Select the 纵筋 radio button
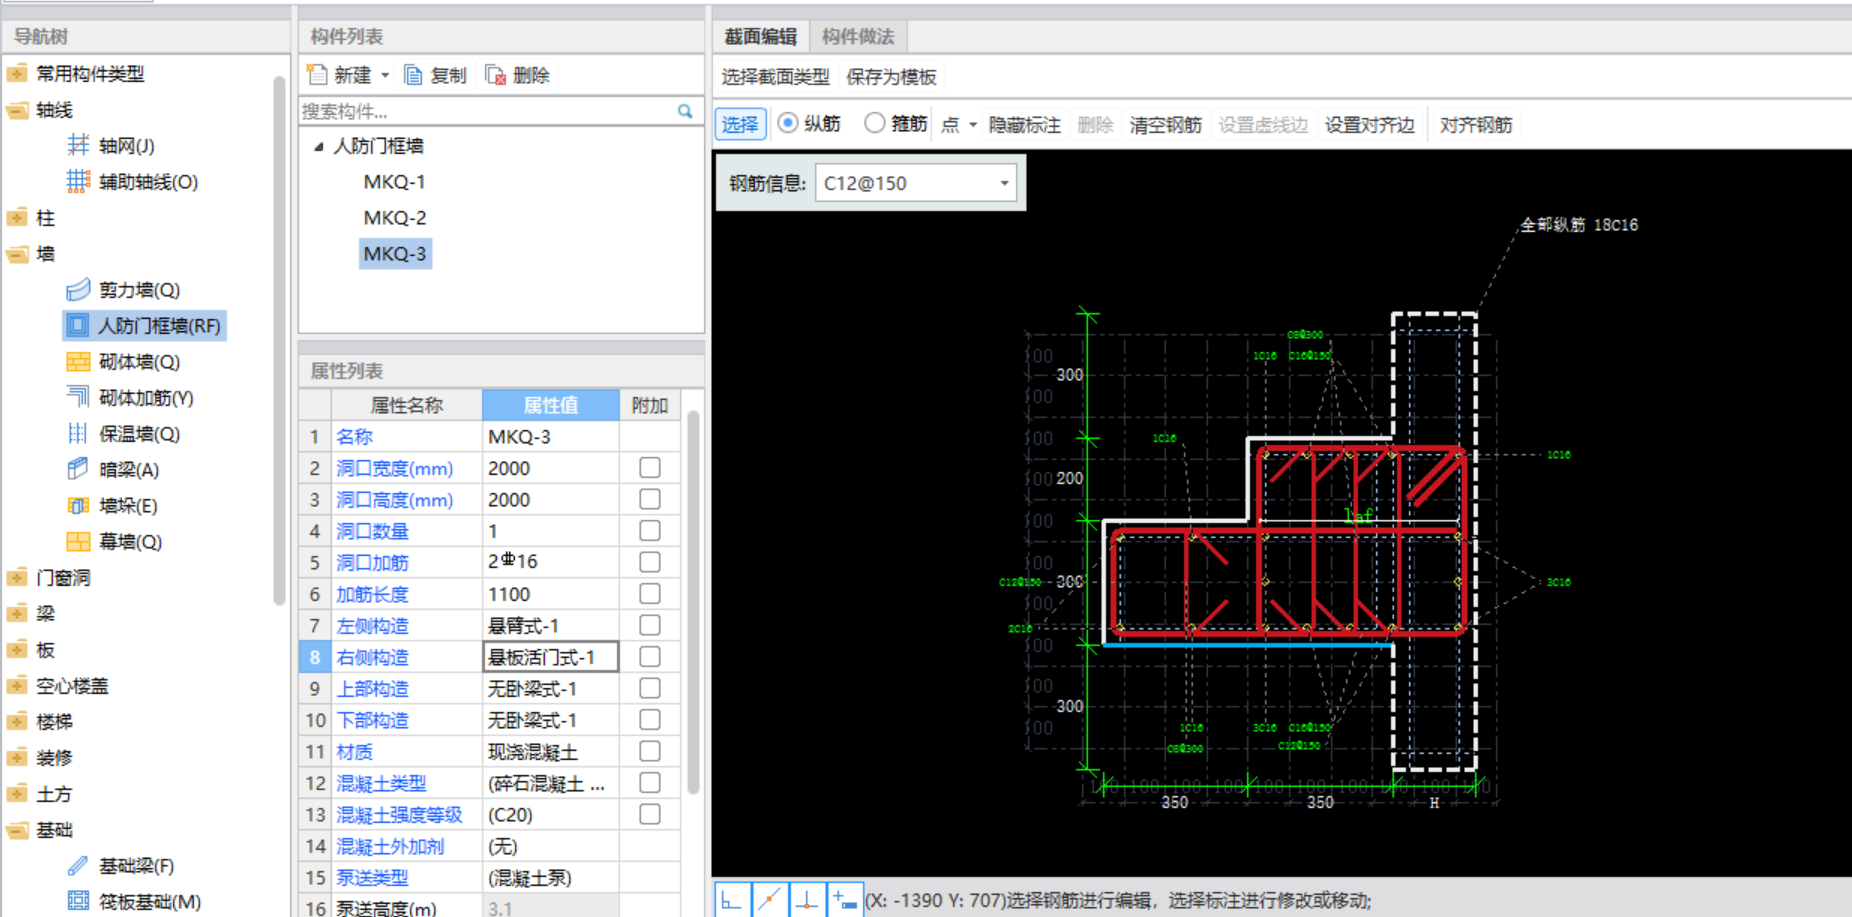This screenshot has height=917, width=1852. [x=788, y=123]
